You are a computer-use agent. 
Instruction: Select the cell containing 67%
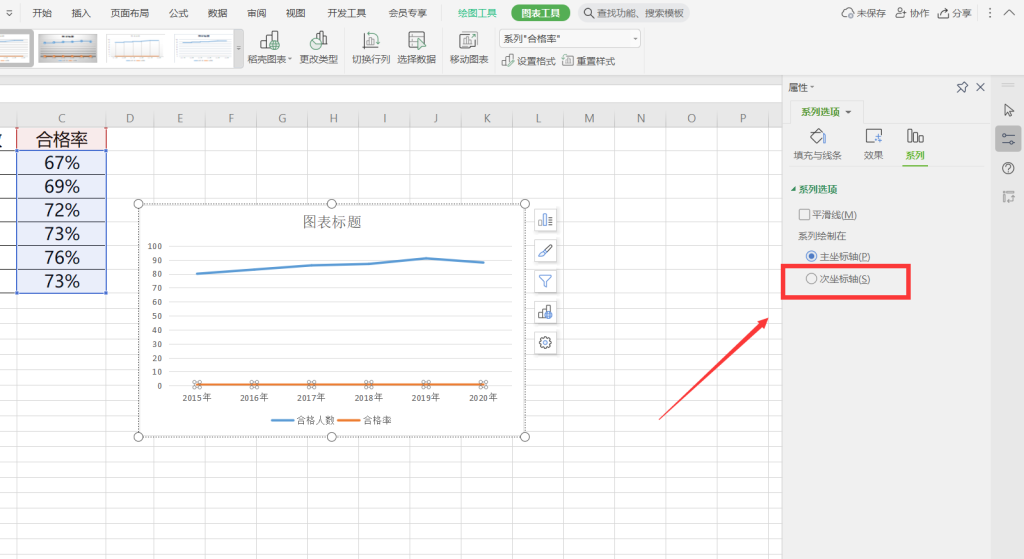pos(61,163)
